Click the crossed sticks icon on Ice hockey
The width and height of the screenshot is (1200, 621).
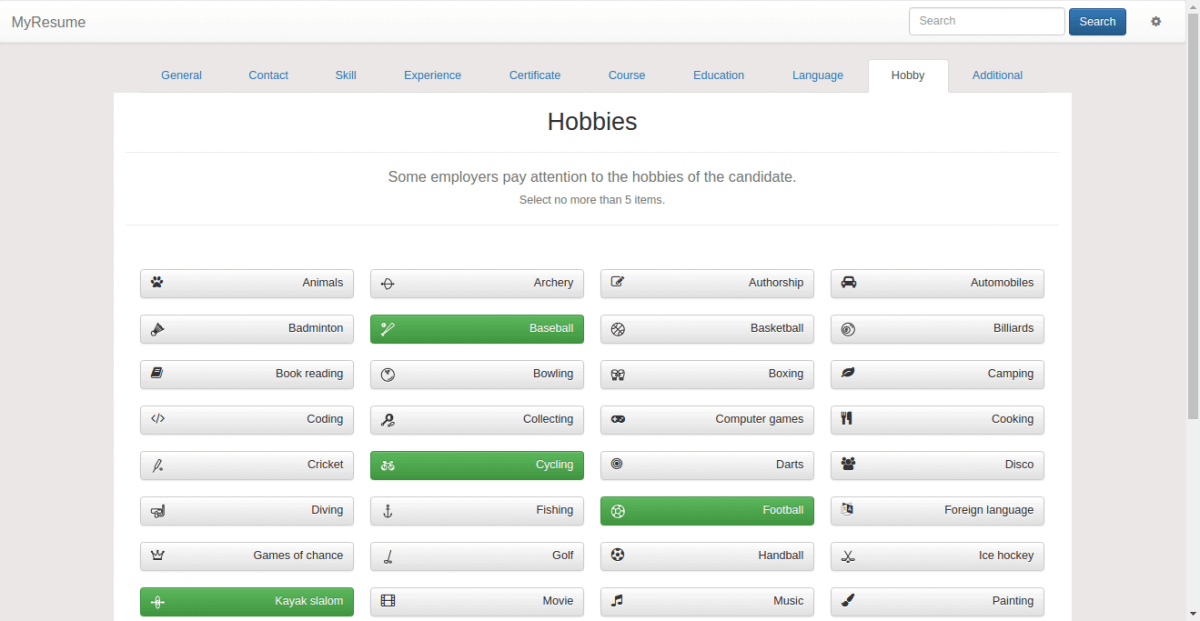[x=848, y=557]
